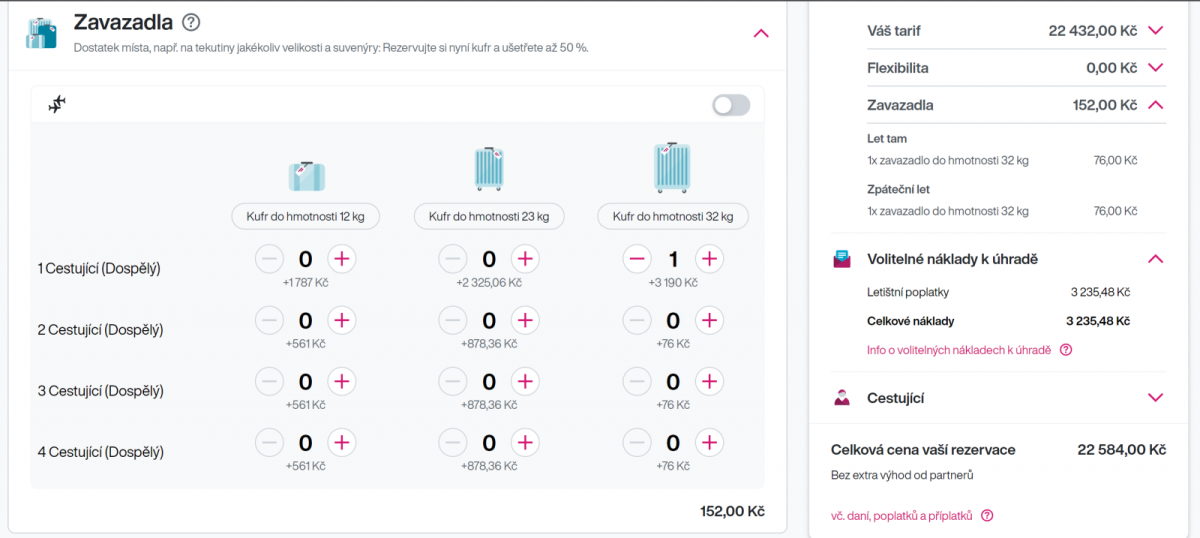1200x538 pixels.
Task: Remove 32 kg bag for passenger 1
Action: click(x=637, y=260)
